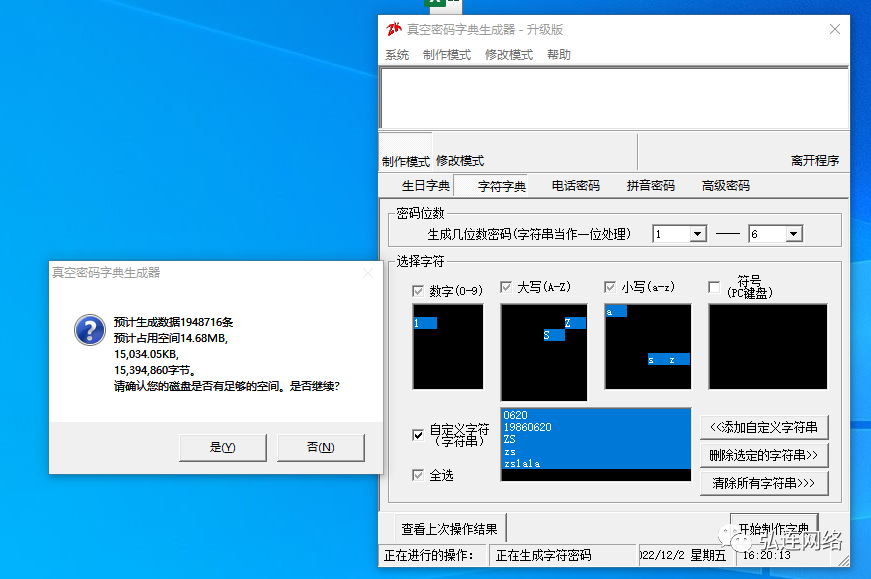Click 清除所有字符串>>> button
Viewport: 871px width, 579px height.
[764, 483]
